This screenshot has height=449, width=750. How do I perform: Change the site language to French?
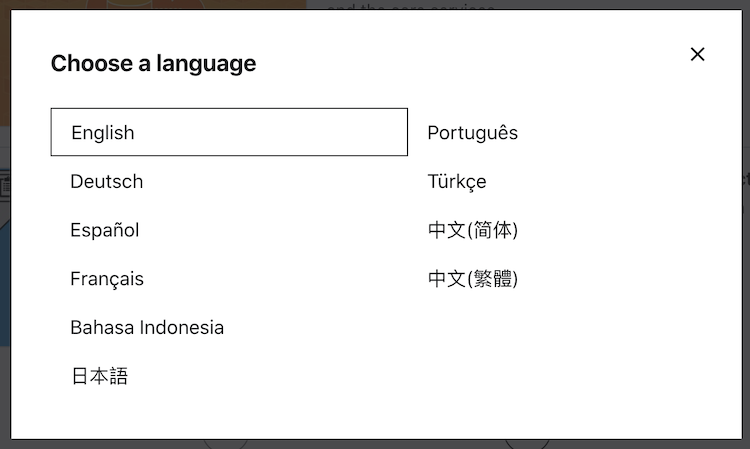coord(107,279)
